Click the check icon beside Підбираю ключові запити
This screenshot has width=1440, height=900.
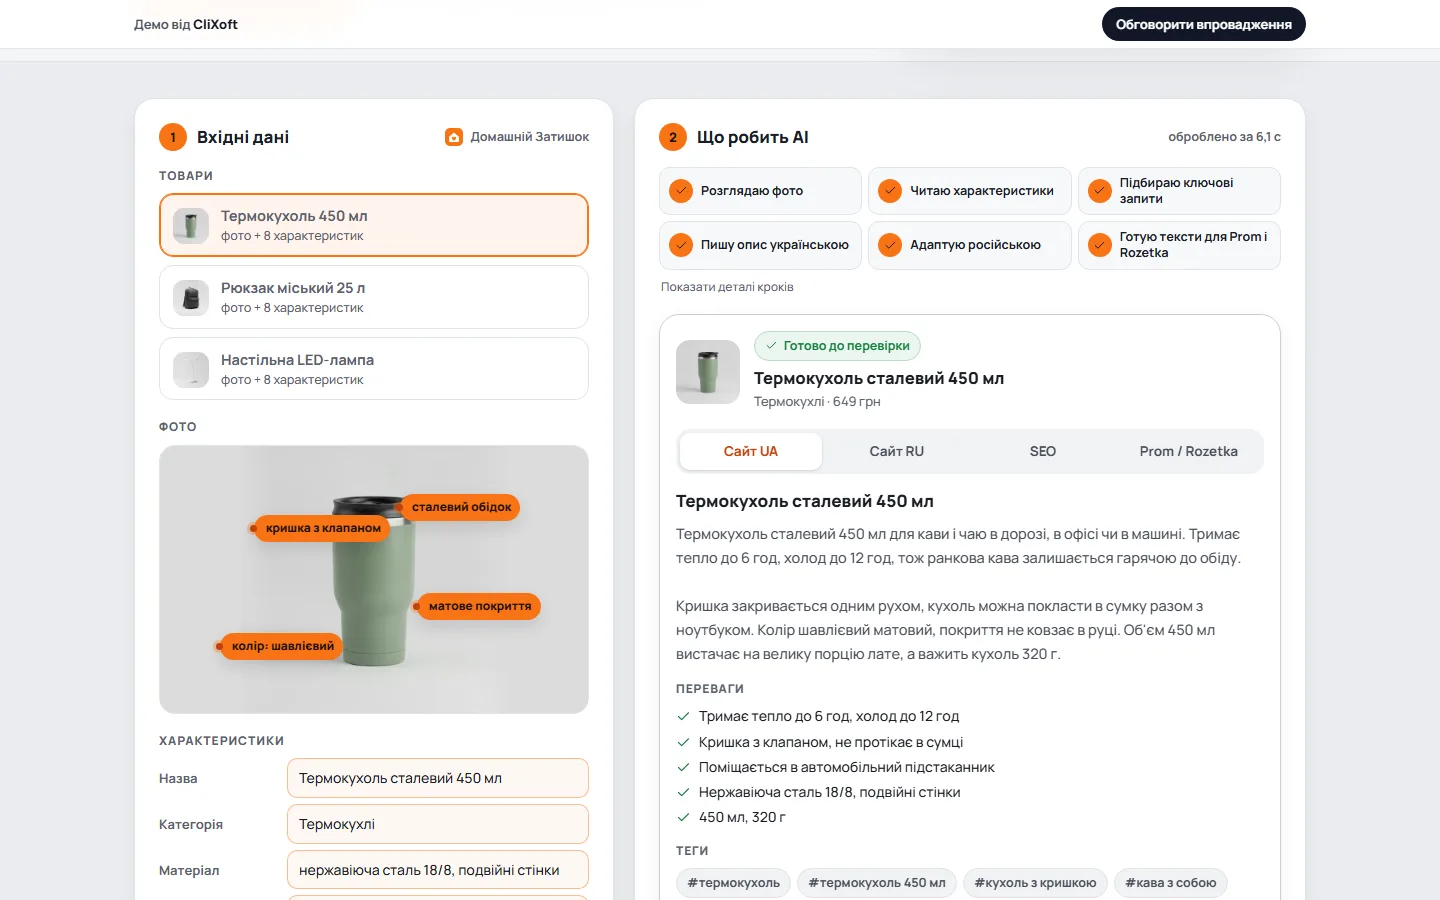tap(1100, 191)
